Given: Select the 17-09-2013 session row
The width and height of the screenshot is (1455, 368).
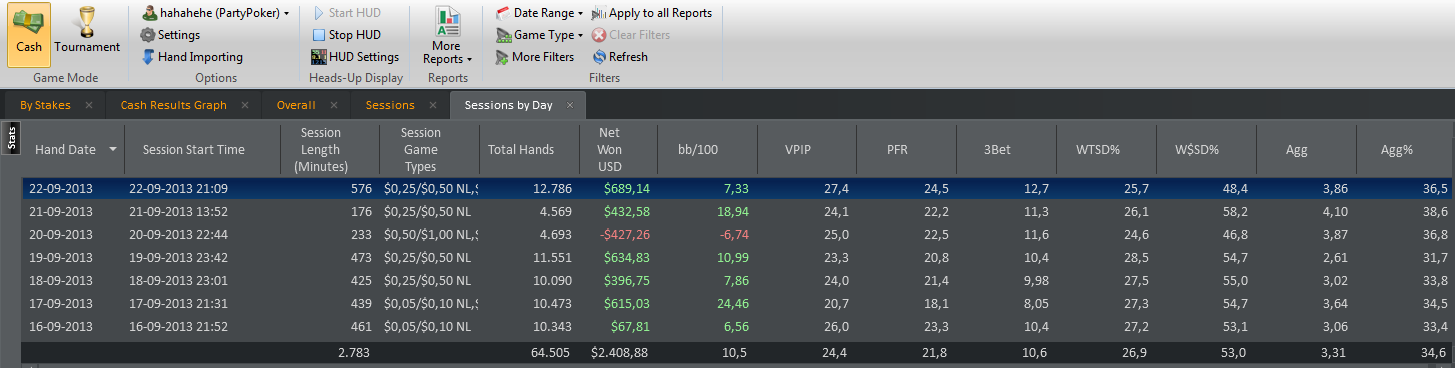Looking at the screenshot, I should [738, 303].
